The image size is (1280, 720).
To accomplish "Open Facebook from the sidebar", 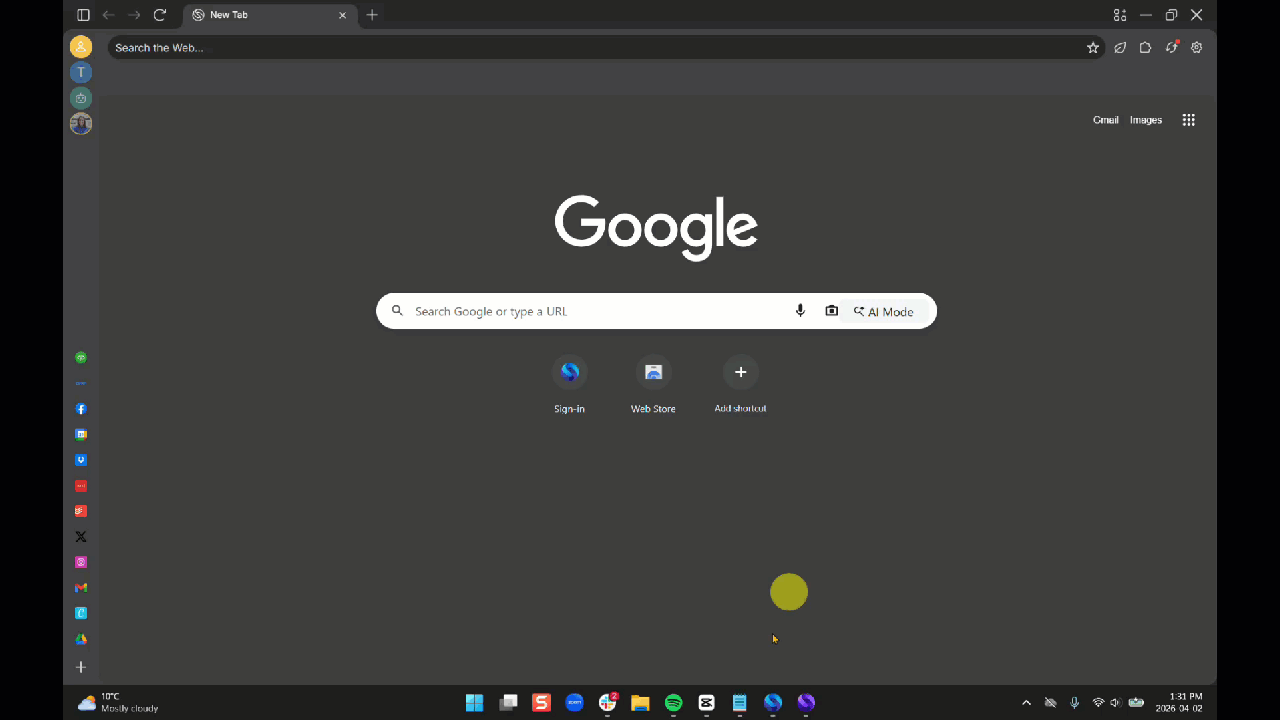I will (81, 409).
